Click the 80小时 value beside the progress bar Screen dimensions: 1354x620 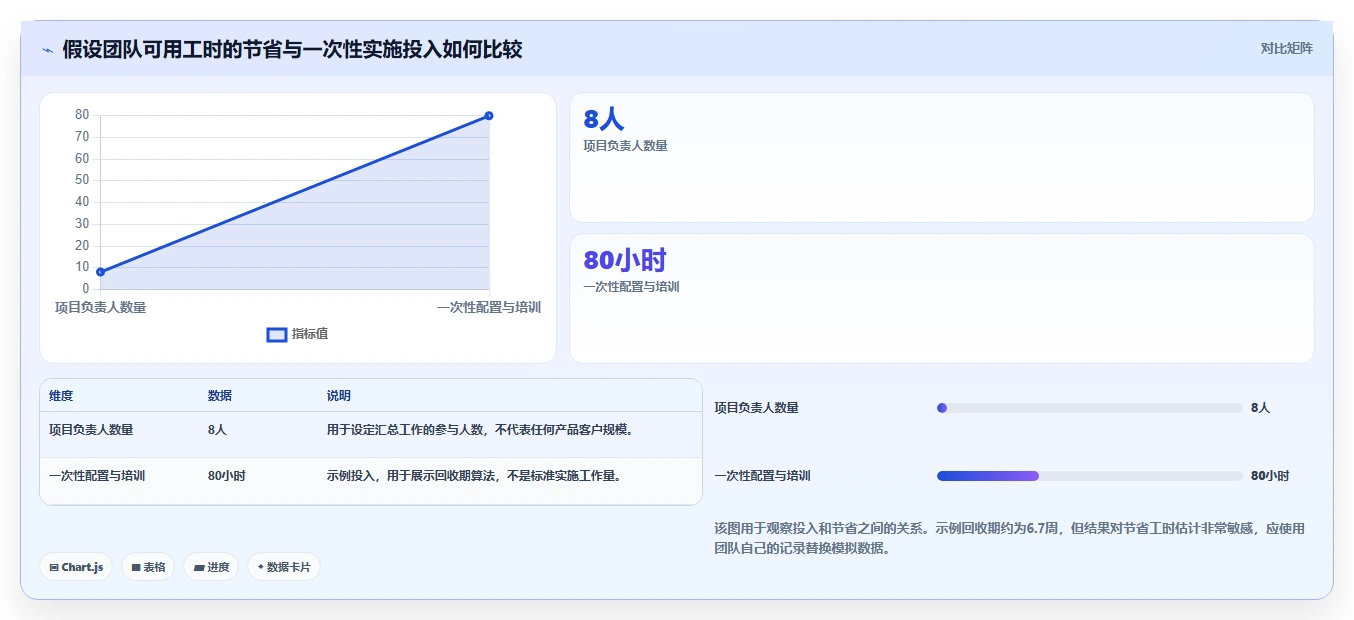[x=1270, y=476]
